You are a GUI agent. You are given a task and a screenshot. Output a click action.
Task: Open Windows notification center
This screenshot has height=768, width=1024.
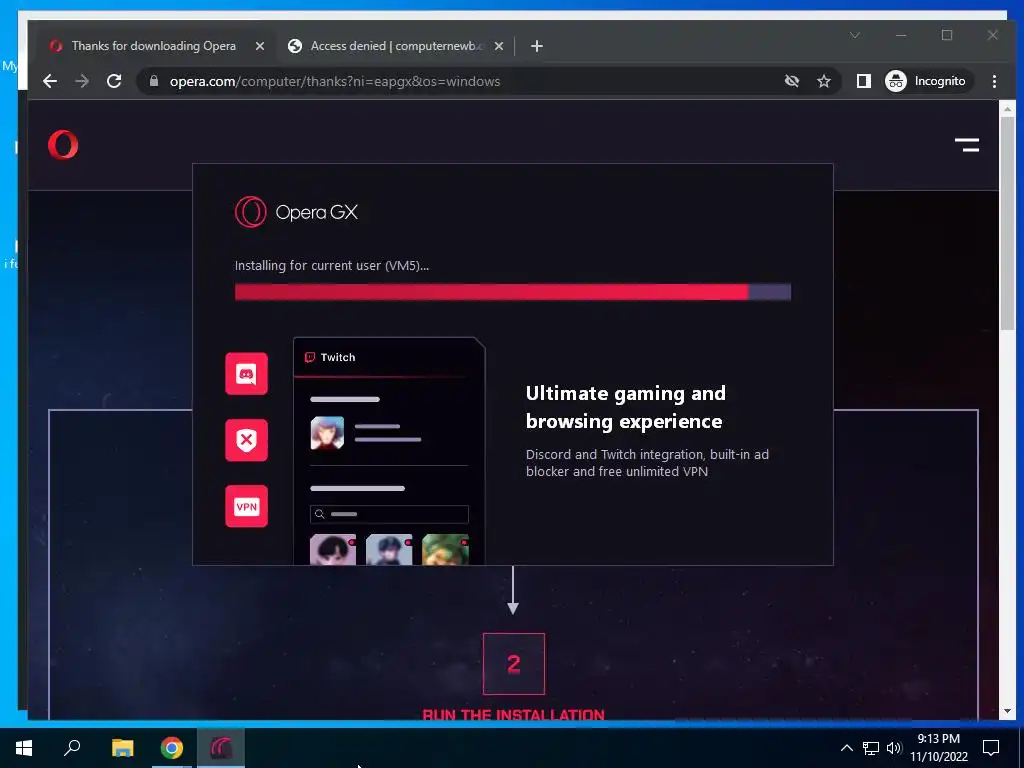click(991, 748)
